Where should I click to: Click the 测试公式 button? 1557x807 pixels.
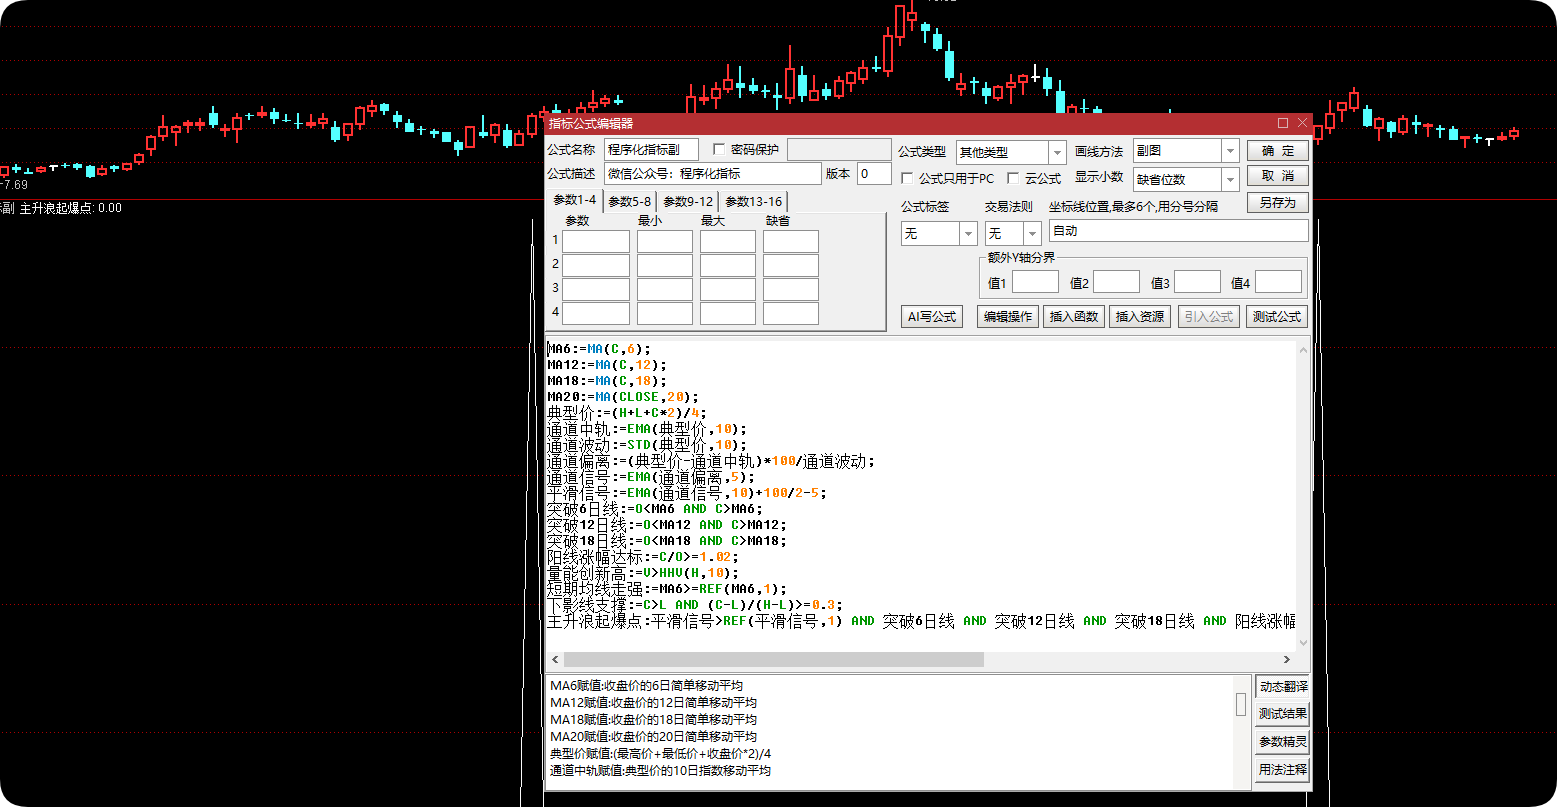(x=1277, y=317)
